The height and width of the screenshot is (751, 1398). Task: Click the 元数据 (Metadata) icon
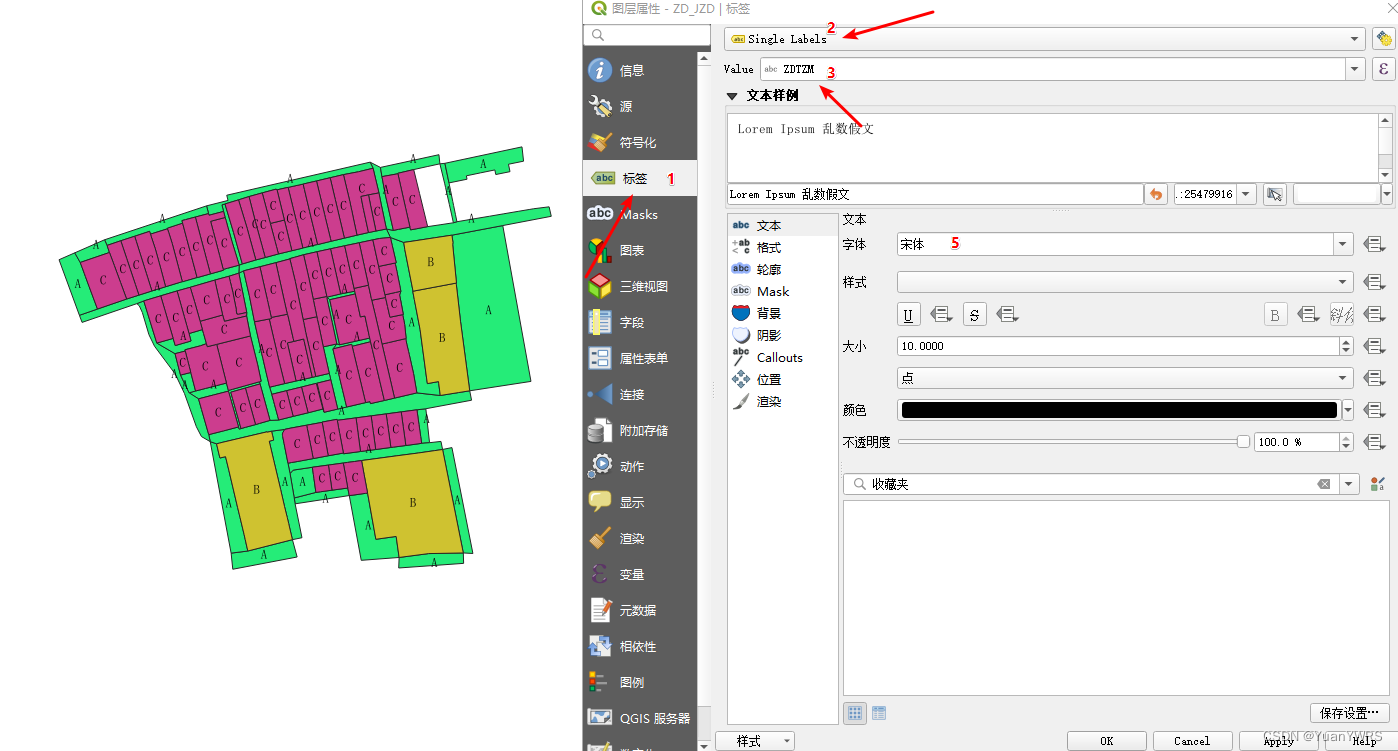pyautogui.click(x=600, y=610)
